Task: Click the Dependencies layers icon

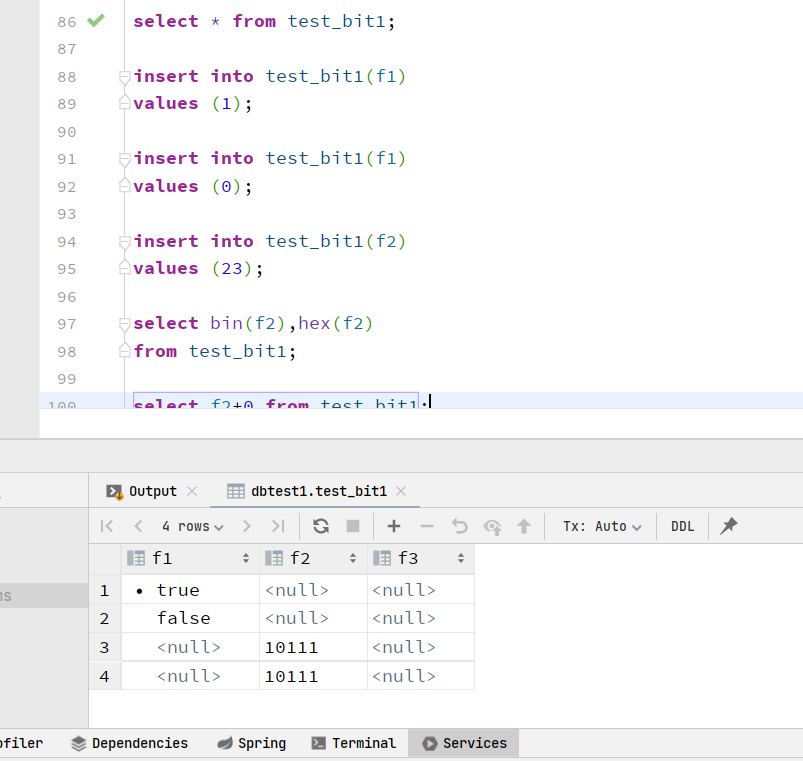Action: [78, 744]
